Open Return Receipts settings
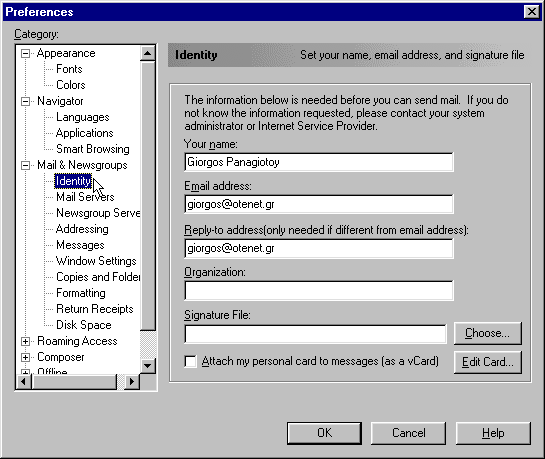Image resolution: width=545 pixels, height=459 pixels. (95, 309)
